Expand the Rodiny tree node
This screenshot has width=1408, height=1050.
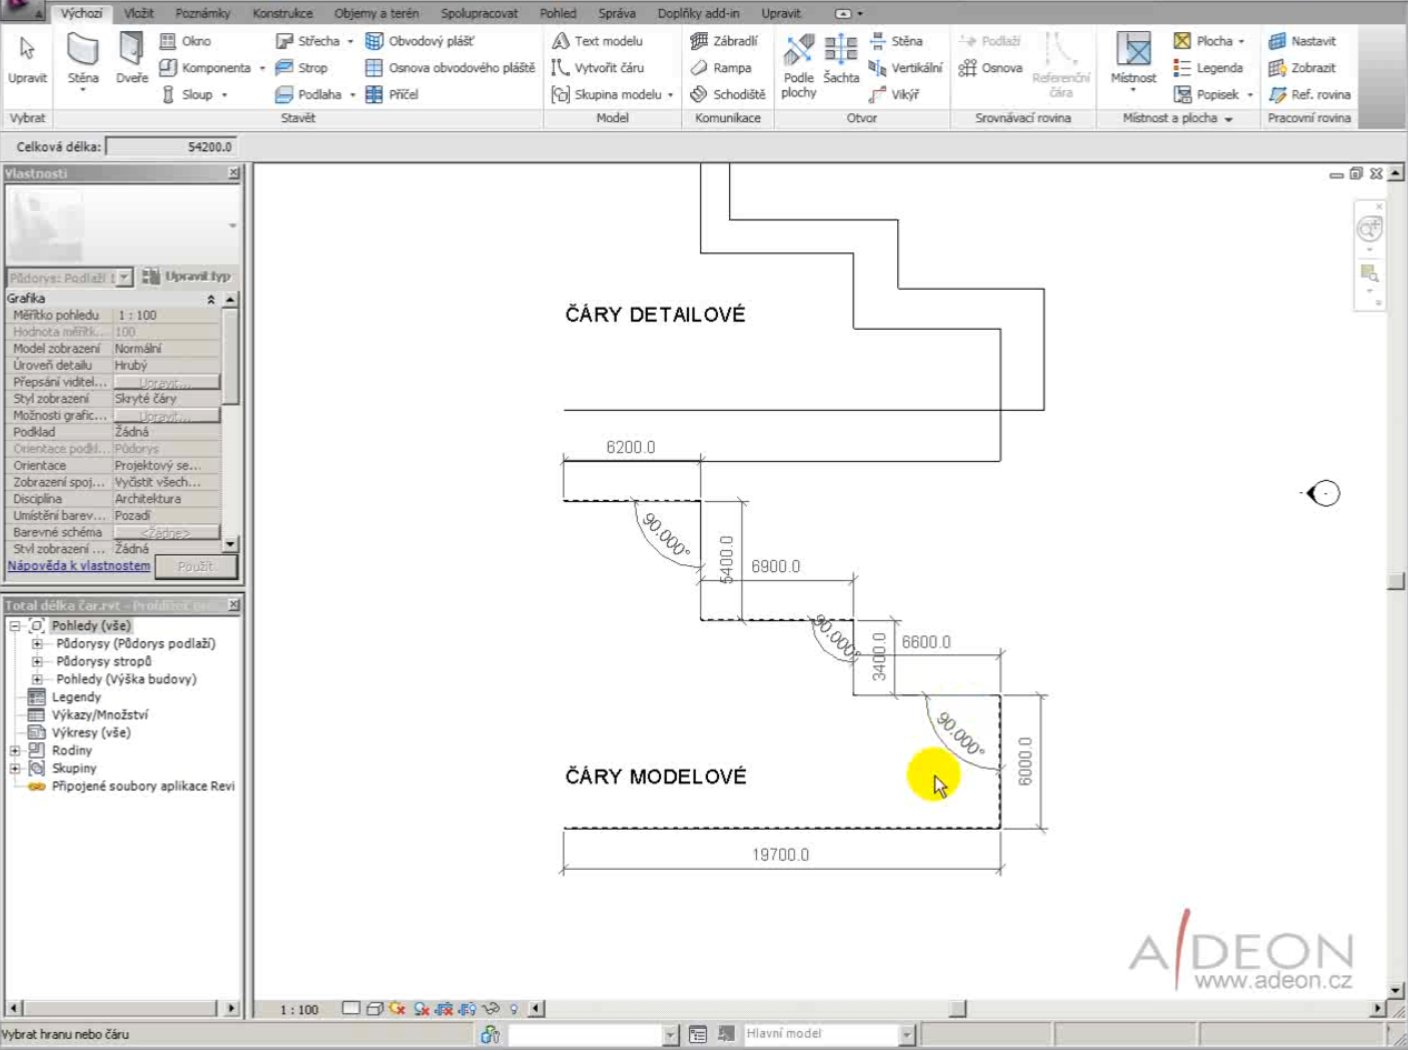[15, 750]
